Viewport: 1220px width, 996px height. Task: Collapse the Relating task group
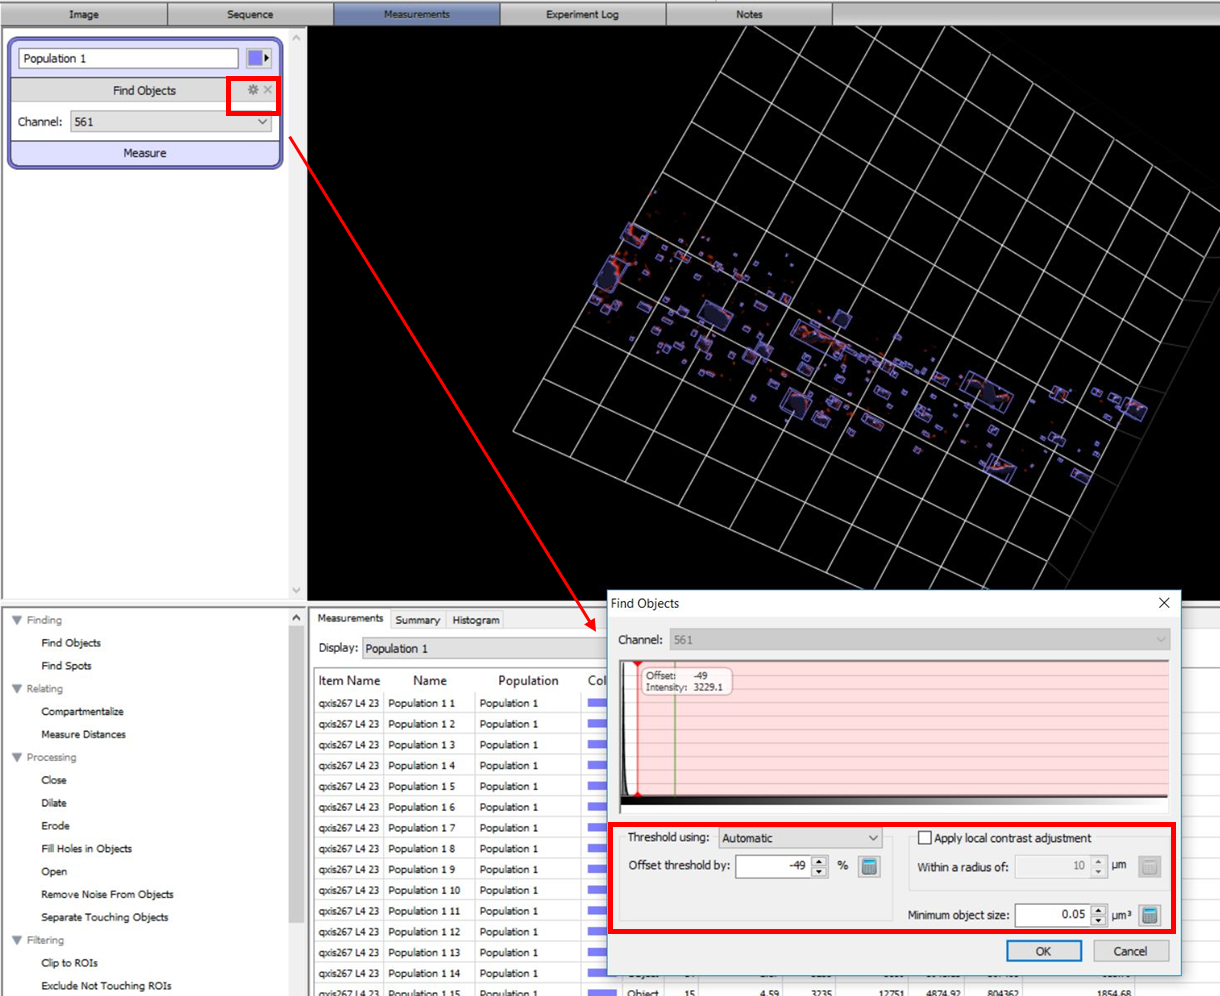17,689
